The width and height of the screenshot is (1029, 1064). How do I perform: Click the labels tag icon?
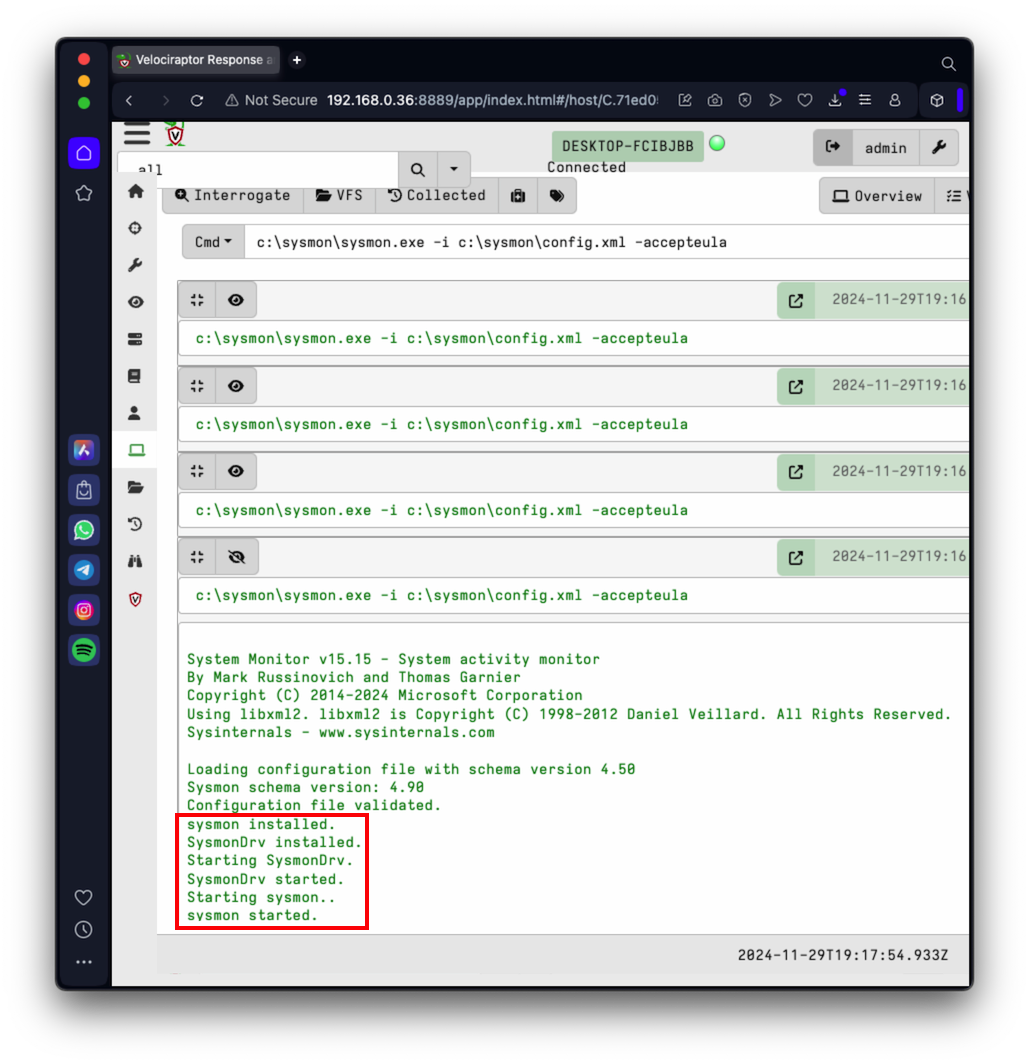pos(557,195)
